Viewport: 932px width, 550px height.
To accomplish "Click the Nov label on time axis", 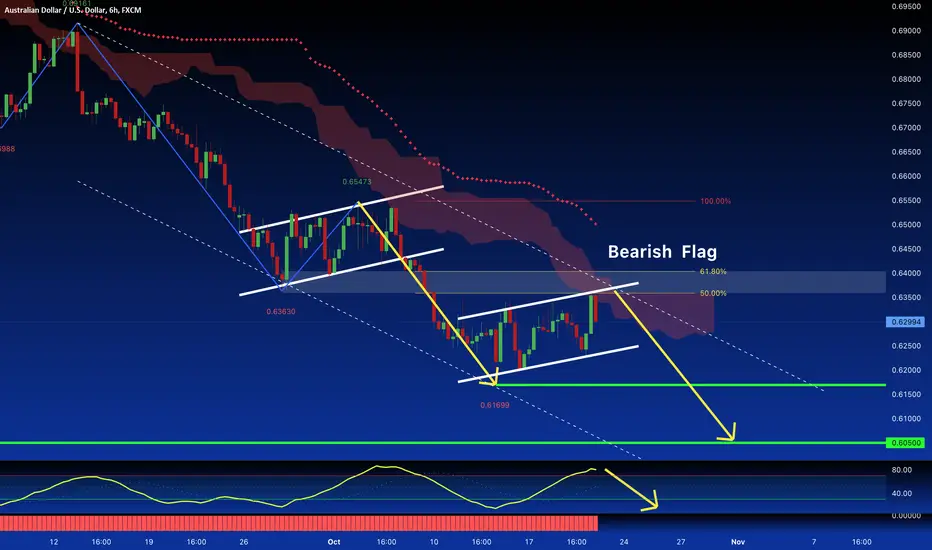I will tap(738, 542).
